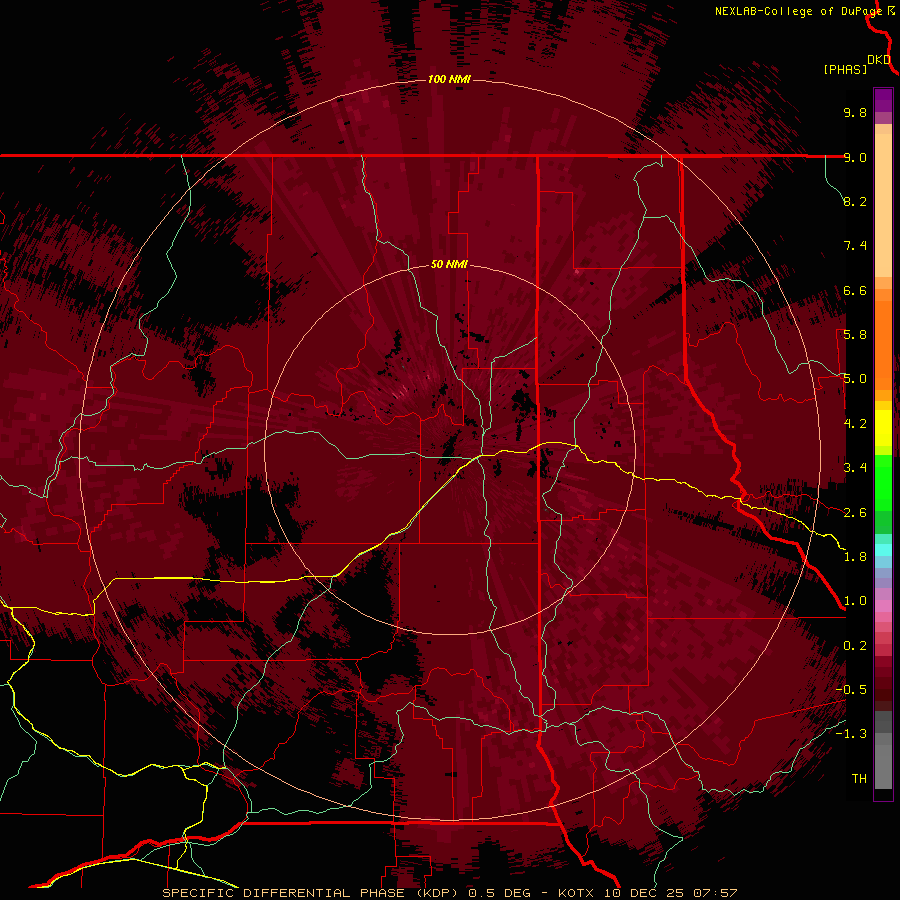Click the 07:57 timestamp in caption
Image resolution: width=900 pixels, height=900 pixels.
(715, 893)
